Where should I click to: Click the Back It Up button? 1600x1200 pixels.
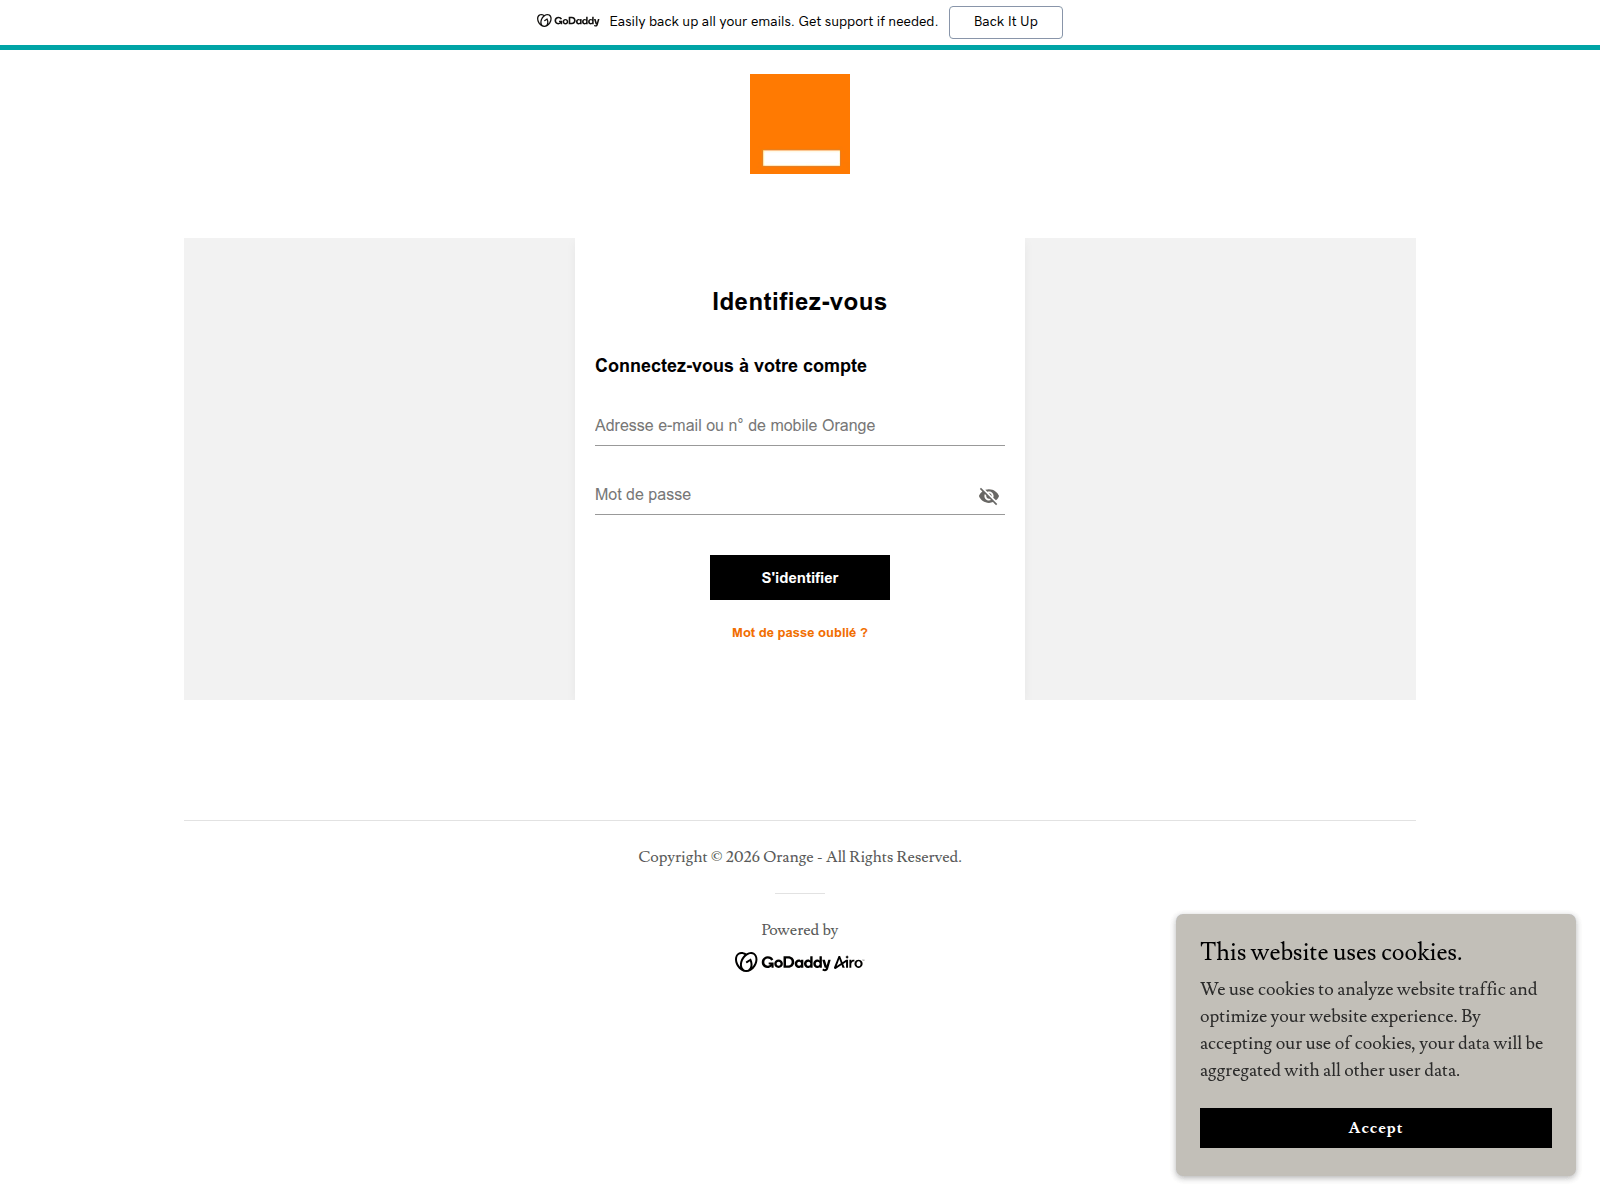(1006, 22)
